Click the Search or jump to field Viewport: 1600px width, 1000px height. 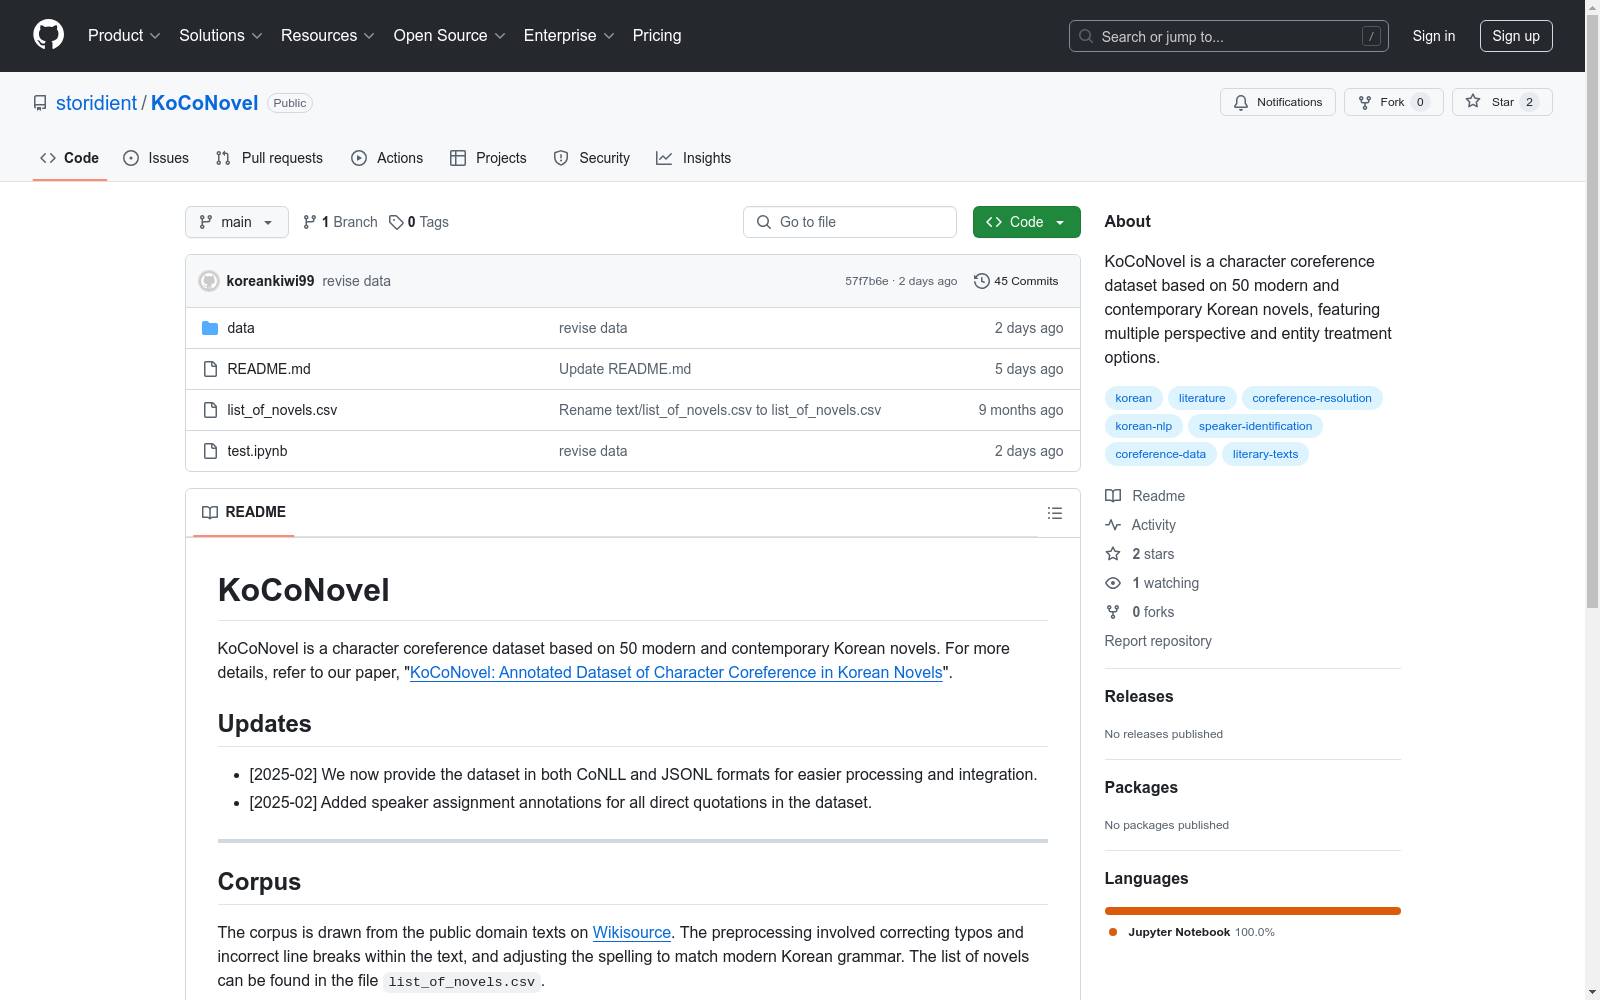pyautogui.click(x=1229, y=36)
